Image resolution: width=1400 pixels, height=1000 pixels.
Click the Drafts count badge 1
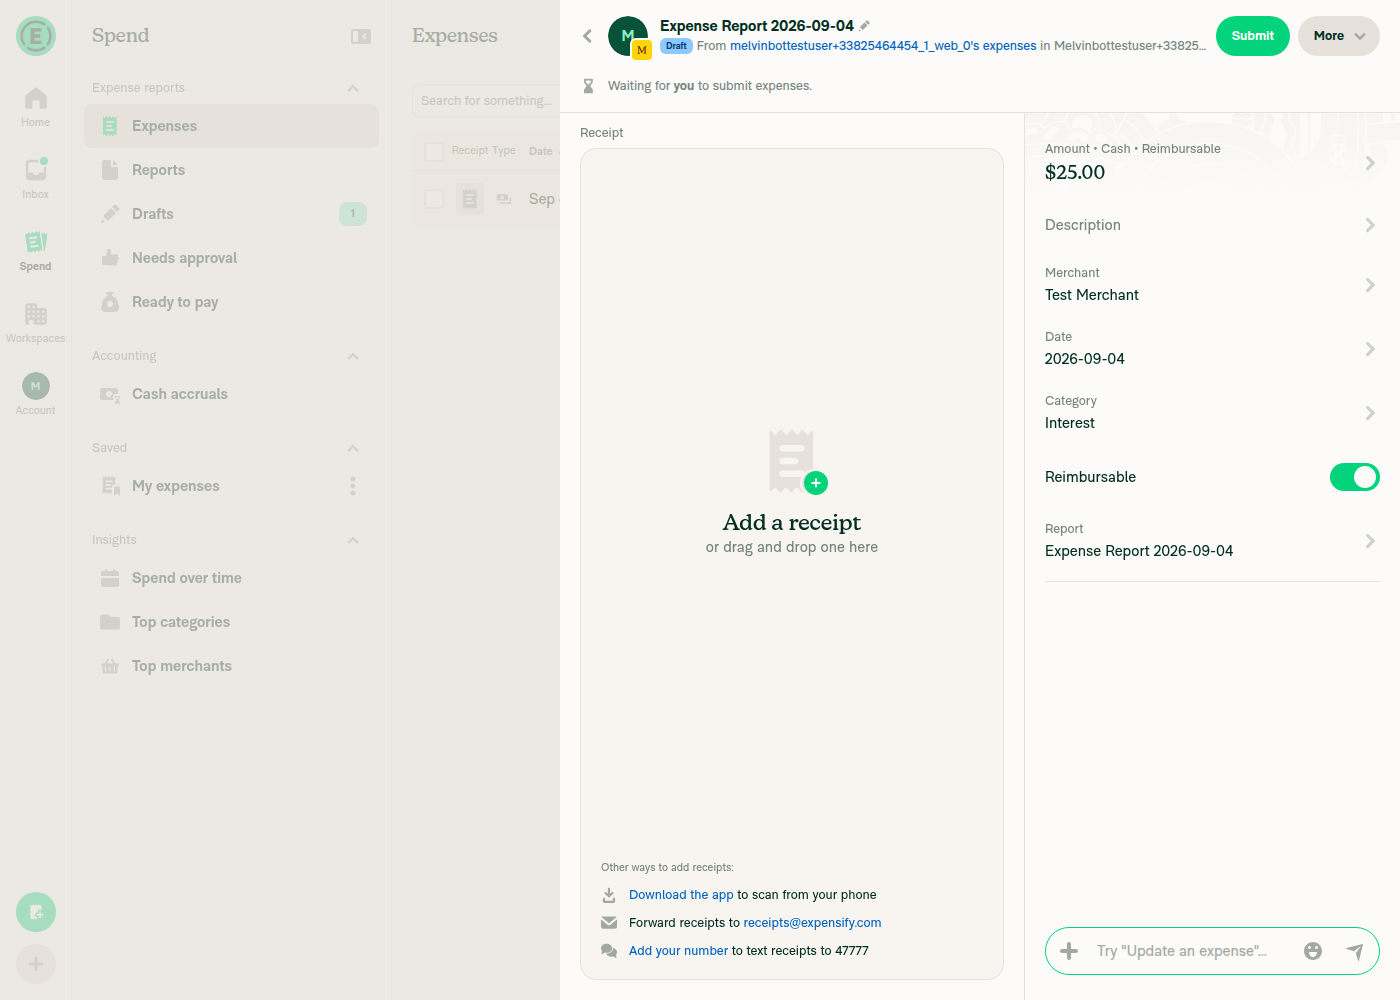tap(353, 214)
